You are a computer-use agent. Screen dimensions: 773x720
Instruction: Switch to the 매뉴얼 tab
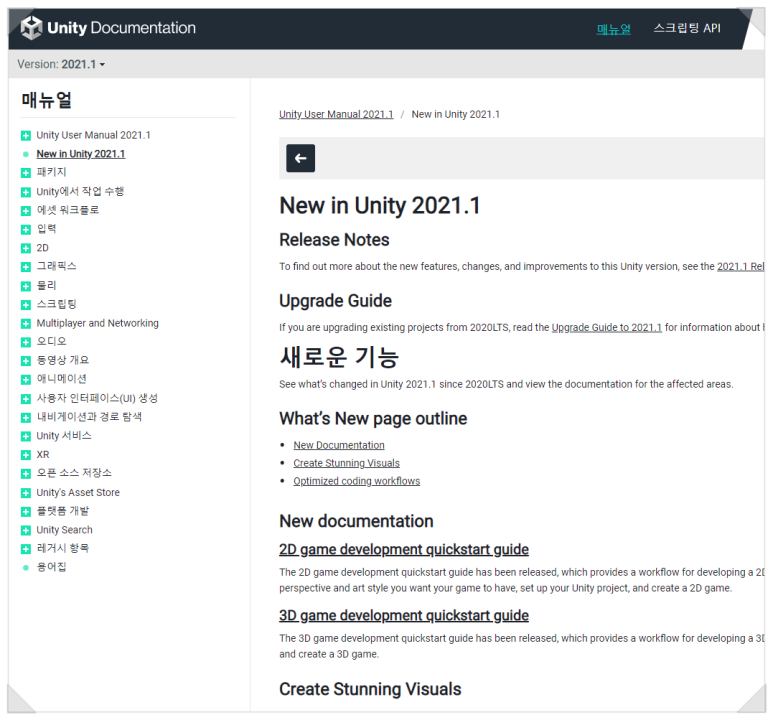coord(613,29)
